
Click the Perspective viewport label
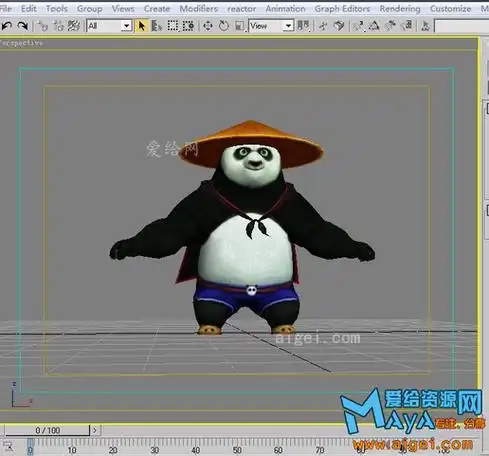21,43
